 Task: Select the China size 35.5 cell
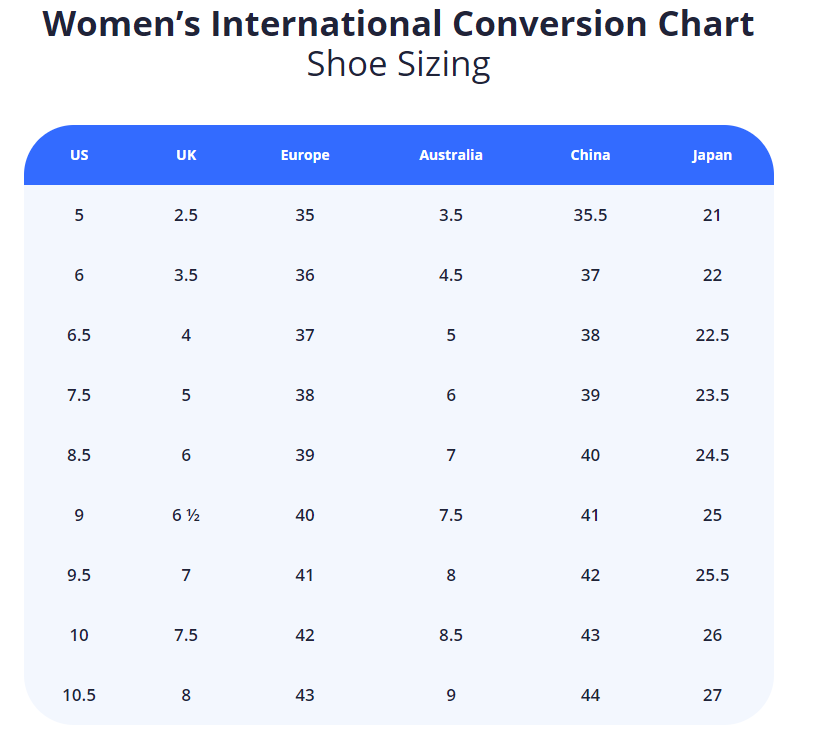pos(590,215)
